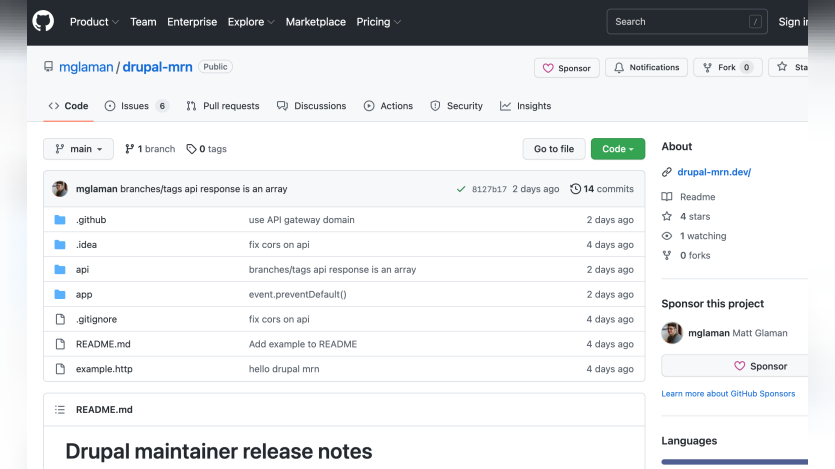Viewport: 835px width, 469px height.
Task: Open commit message 'event.preventDefault()'
Action: 298,294
